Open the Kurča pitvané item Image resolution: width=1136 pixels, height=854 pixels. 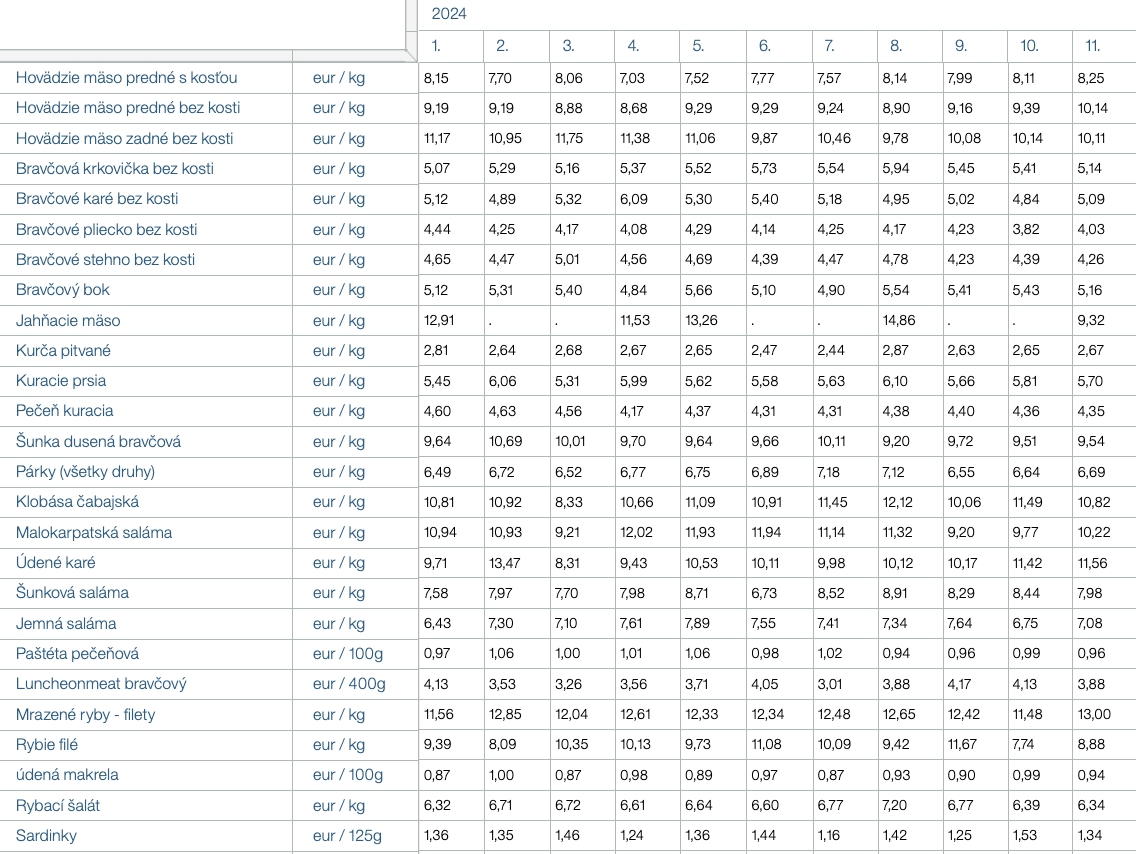[63, 351]
